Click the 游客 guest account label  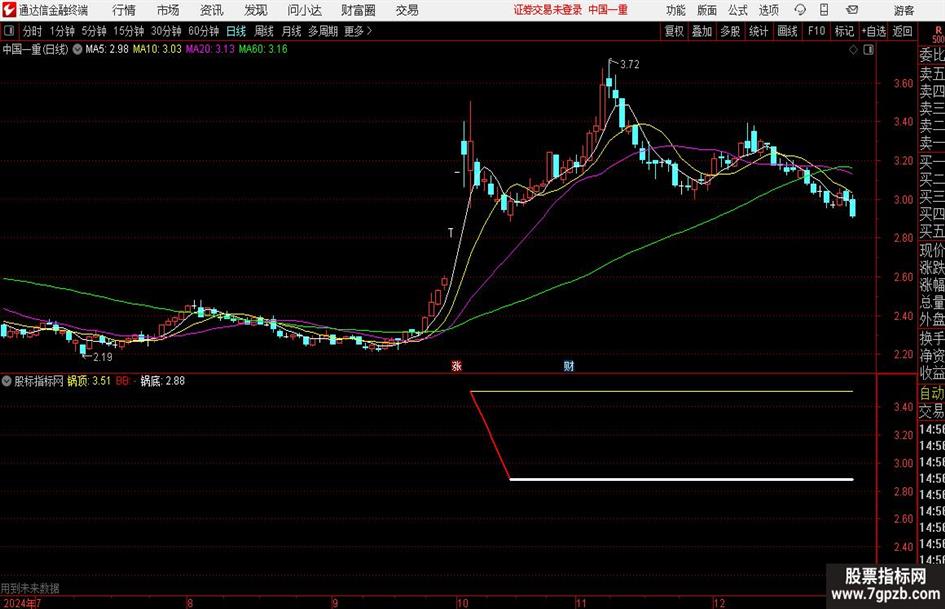point(904,10)
